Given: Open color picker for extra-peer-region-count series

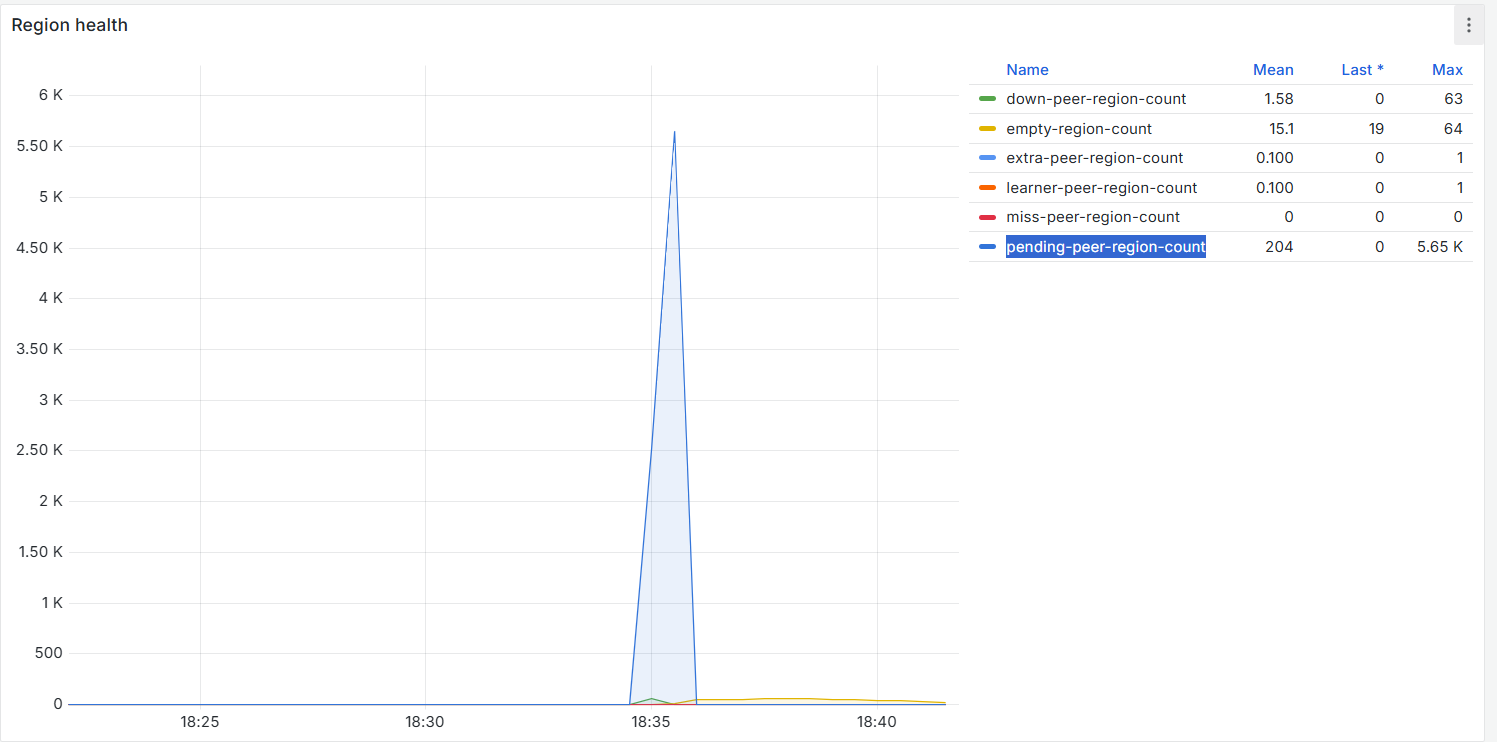Looking at the screenshot, I should point(987,158).
